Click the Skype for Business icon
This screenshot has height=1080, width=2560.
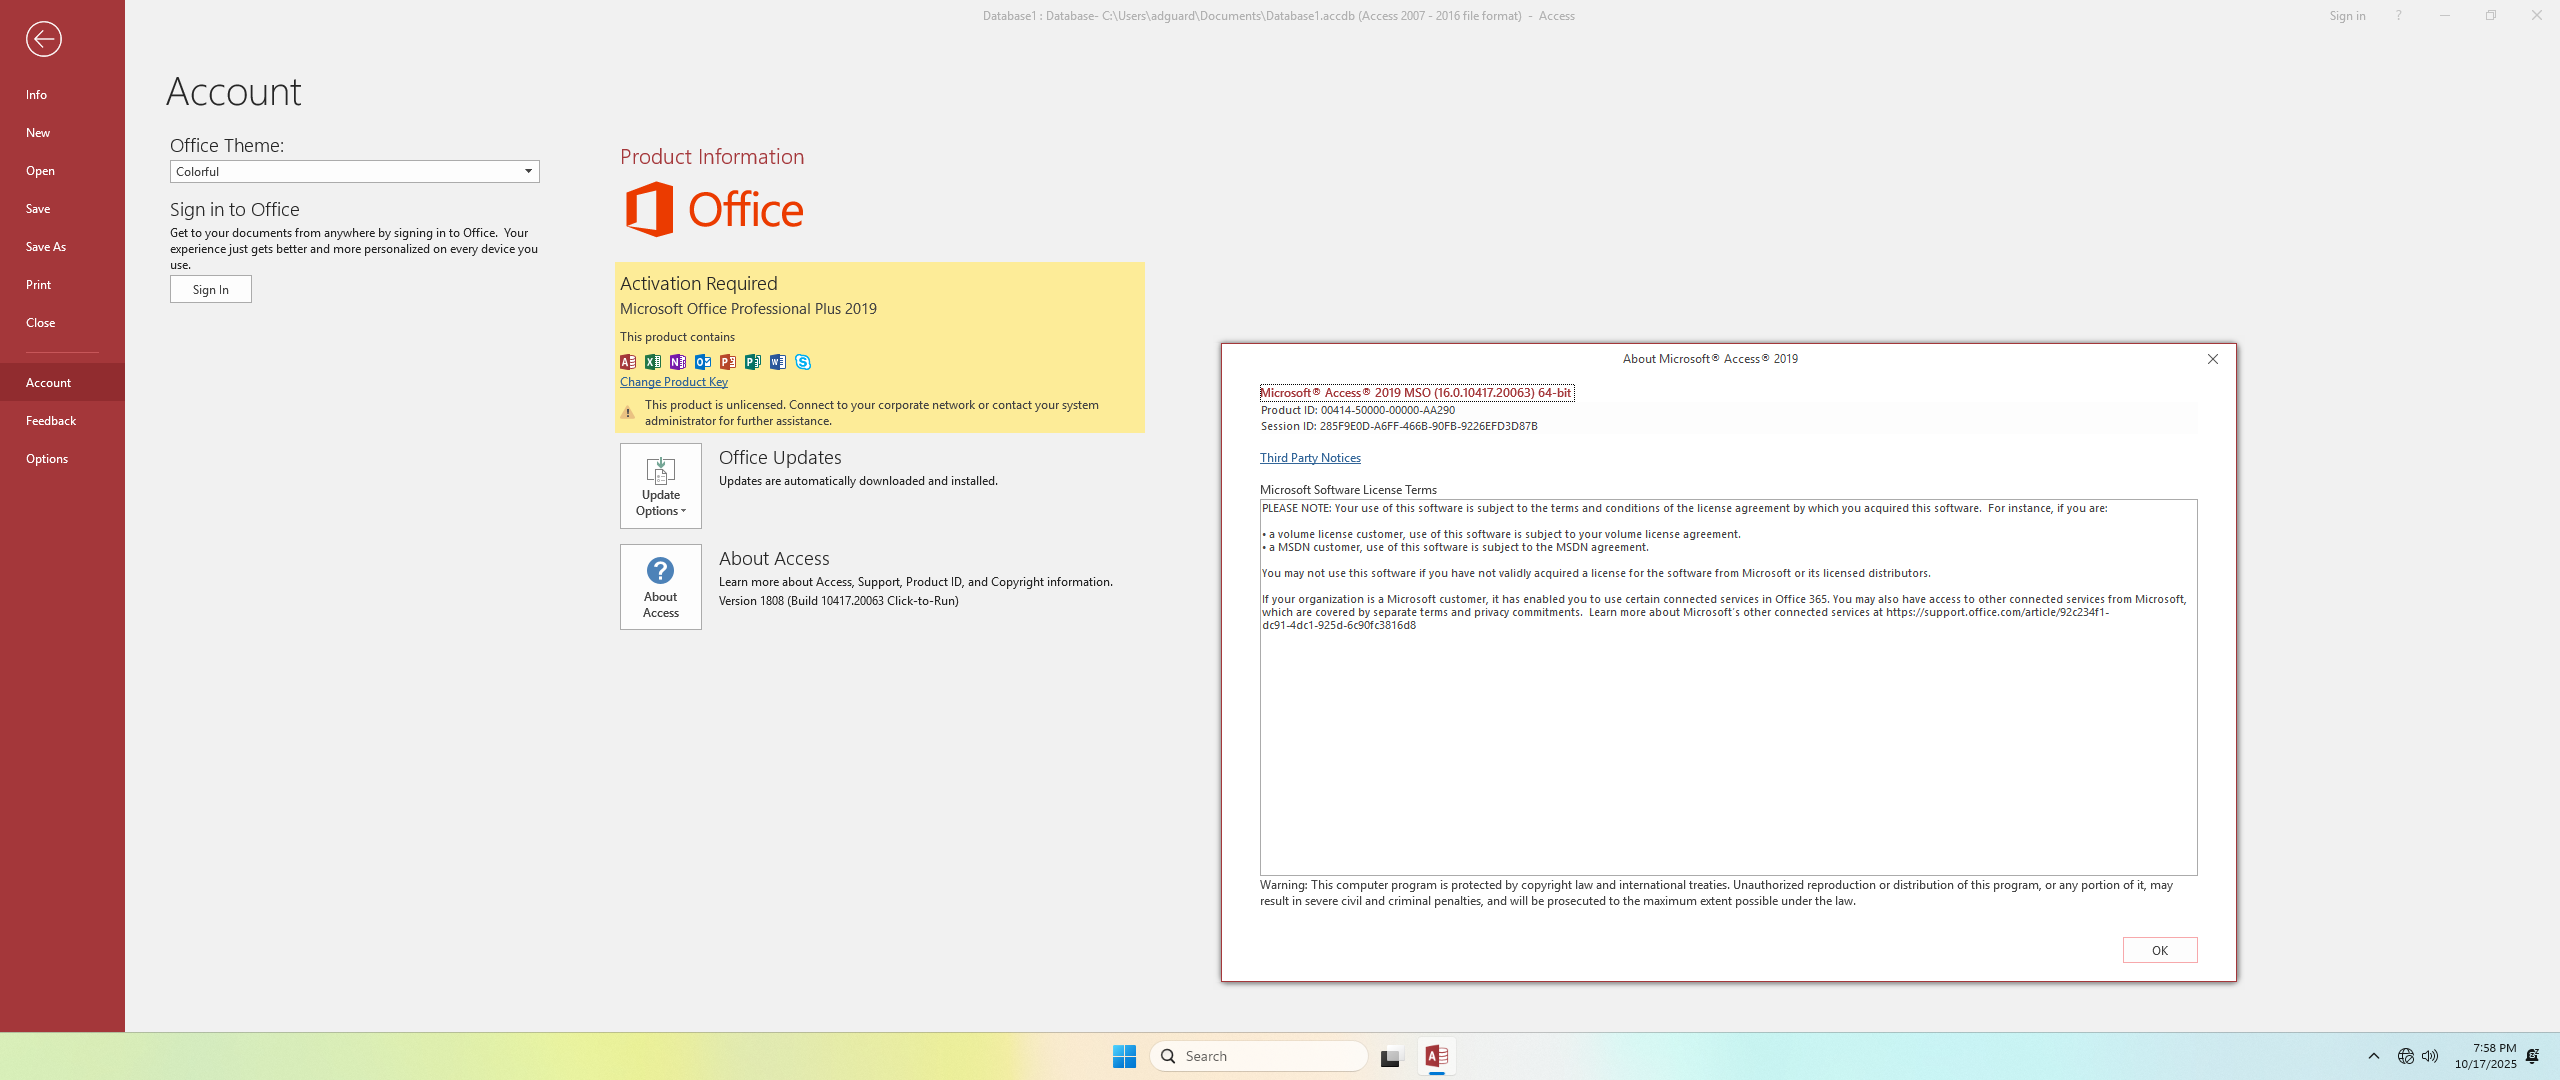[x=803, y=362]
